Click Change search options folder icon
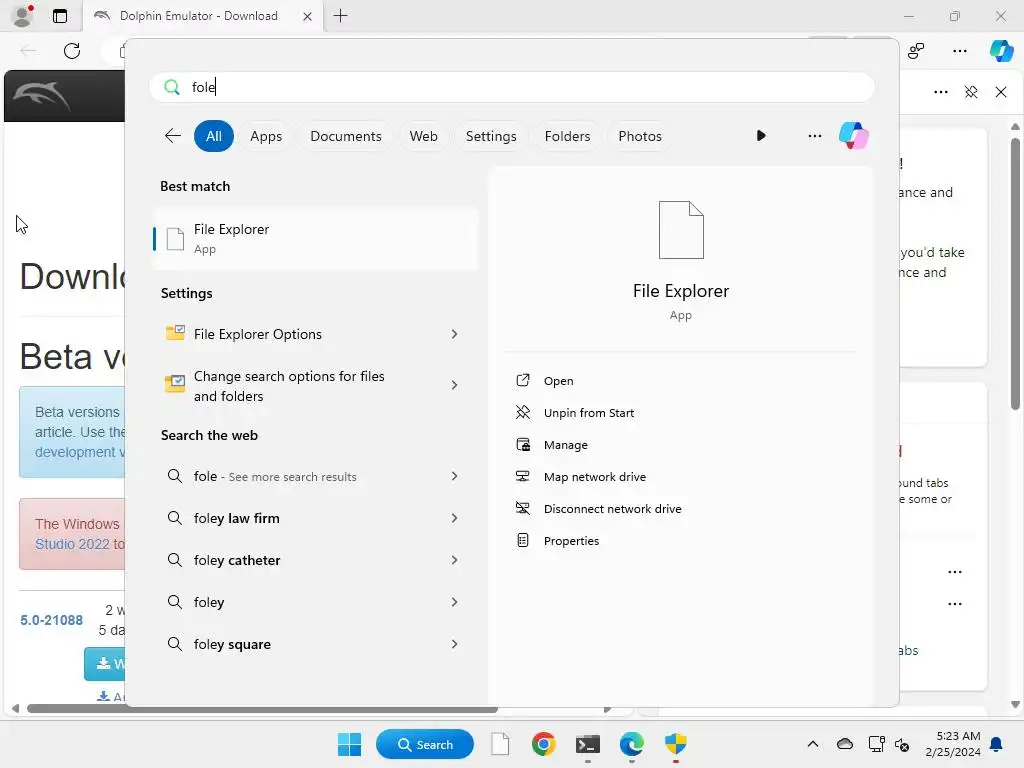The image size is (1024, 768). [175, 384]
